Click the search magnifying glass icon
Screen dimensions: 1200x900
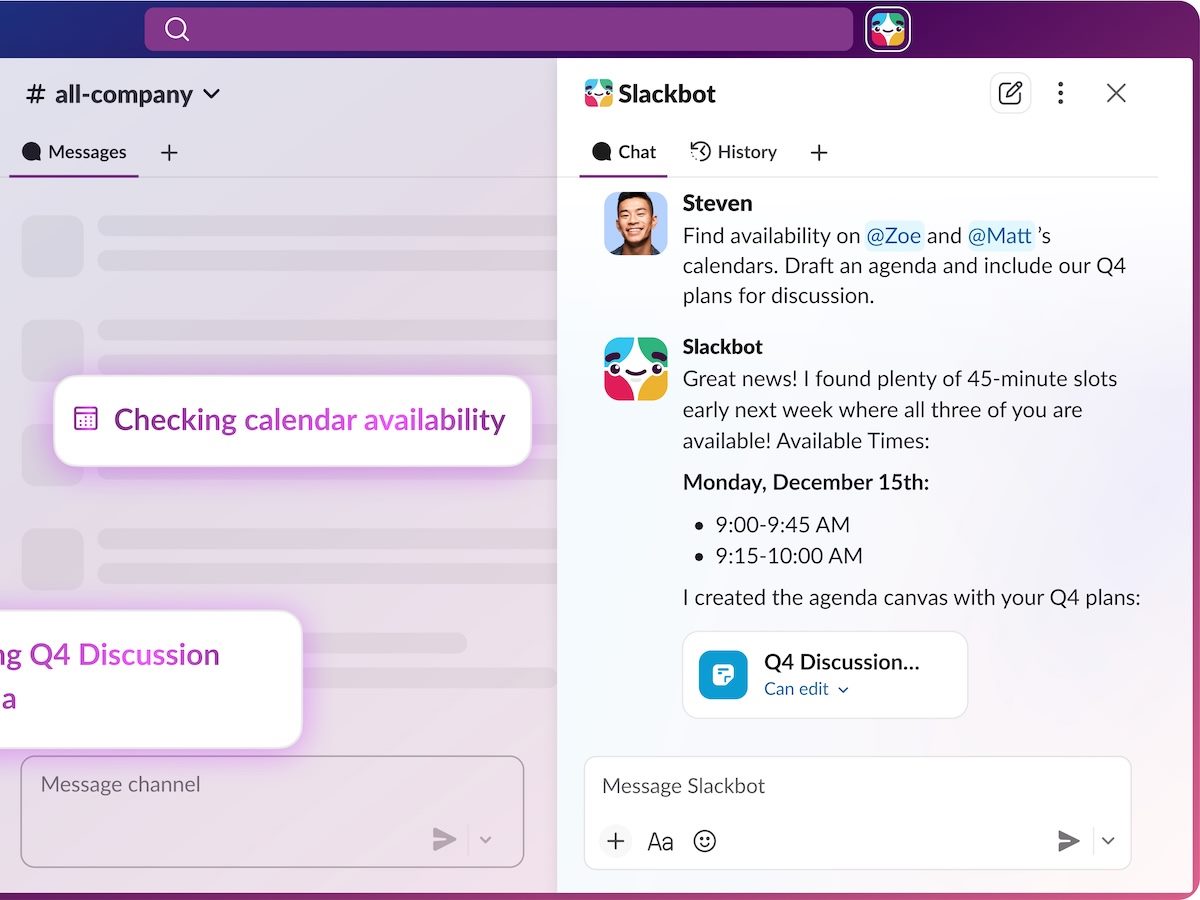tap(177, 29)
